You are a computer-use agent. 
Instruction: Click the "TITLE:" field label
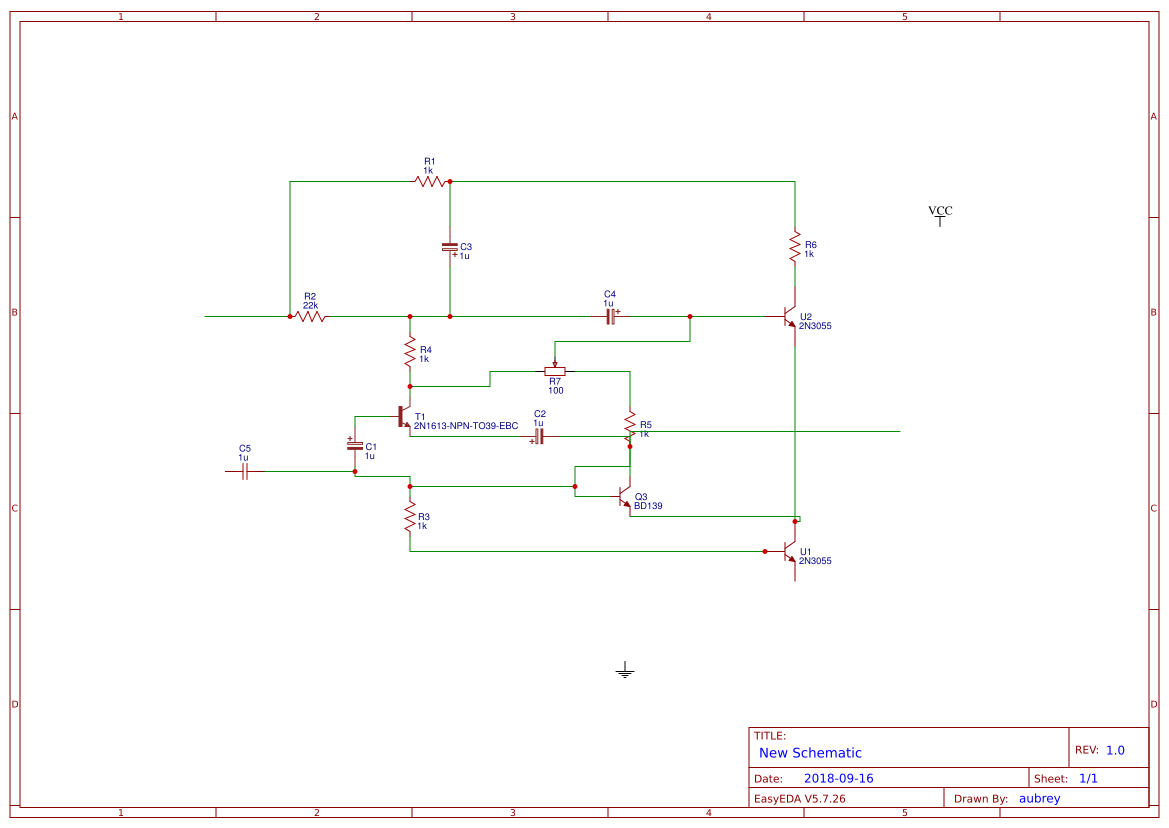[x=769, y=736]
